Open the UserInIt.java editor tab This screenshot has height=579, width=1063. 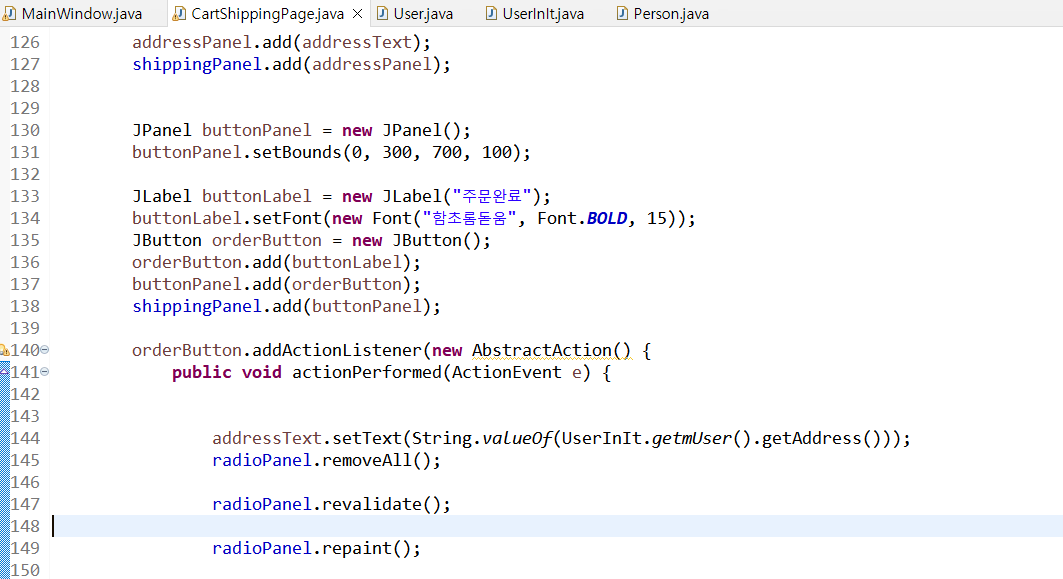[x=534, y=14]
